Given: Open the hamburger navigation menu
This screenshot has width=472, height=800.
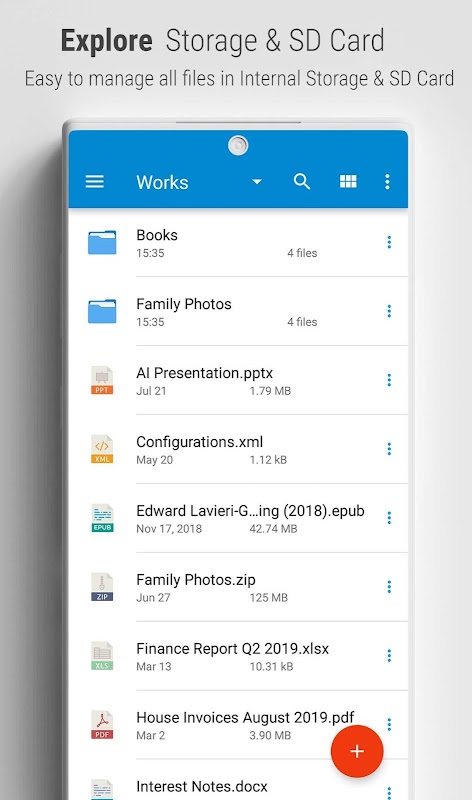Looking at the screenshot, I should click(94, 182).
